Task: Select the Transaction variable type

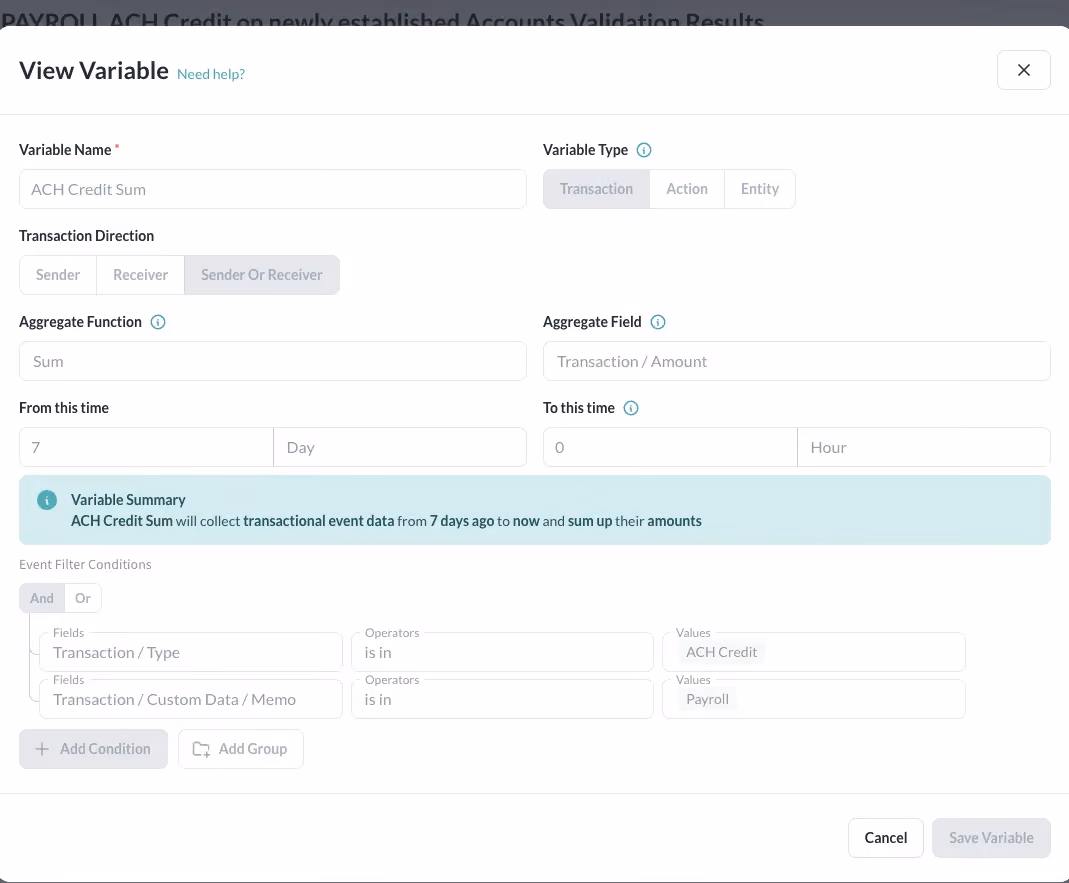Action: point(597,189)
